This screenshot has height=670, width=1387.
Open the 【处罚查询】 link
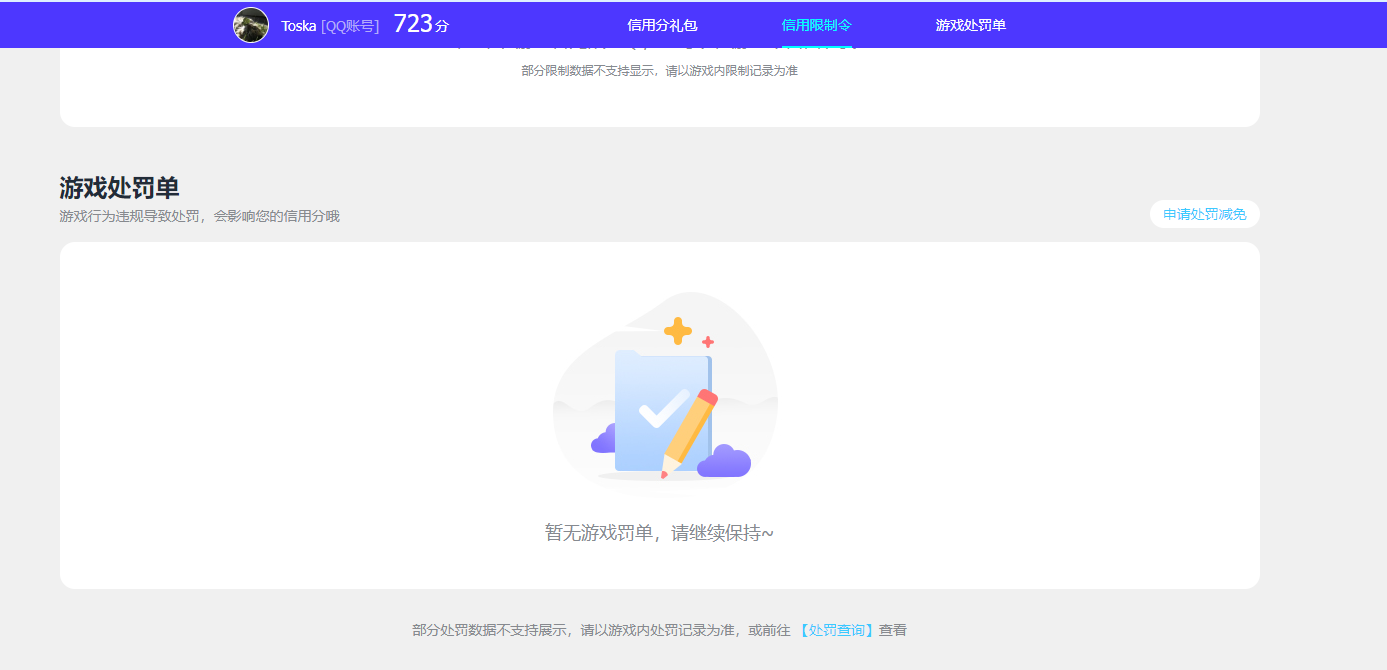pyautogui.click(x=836, y=630)
